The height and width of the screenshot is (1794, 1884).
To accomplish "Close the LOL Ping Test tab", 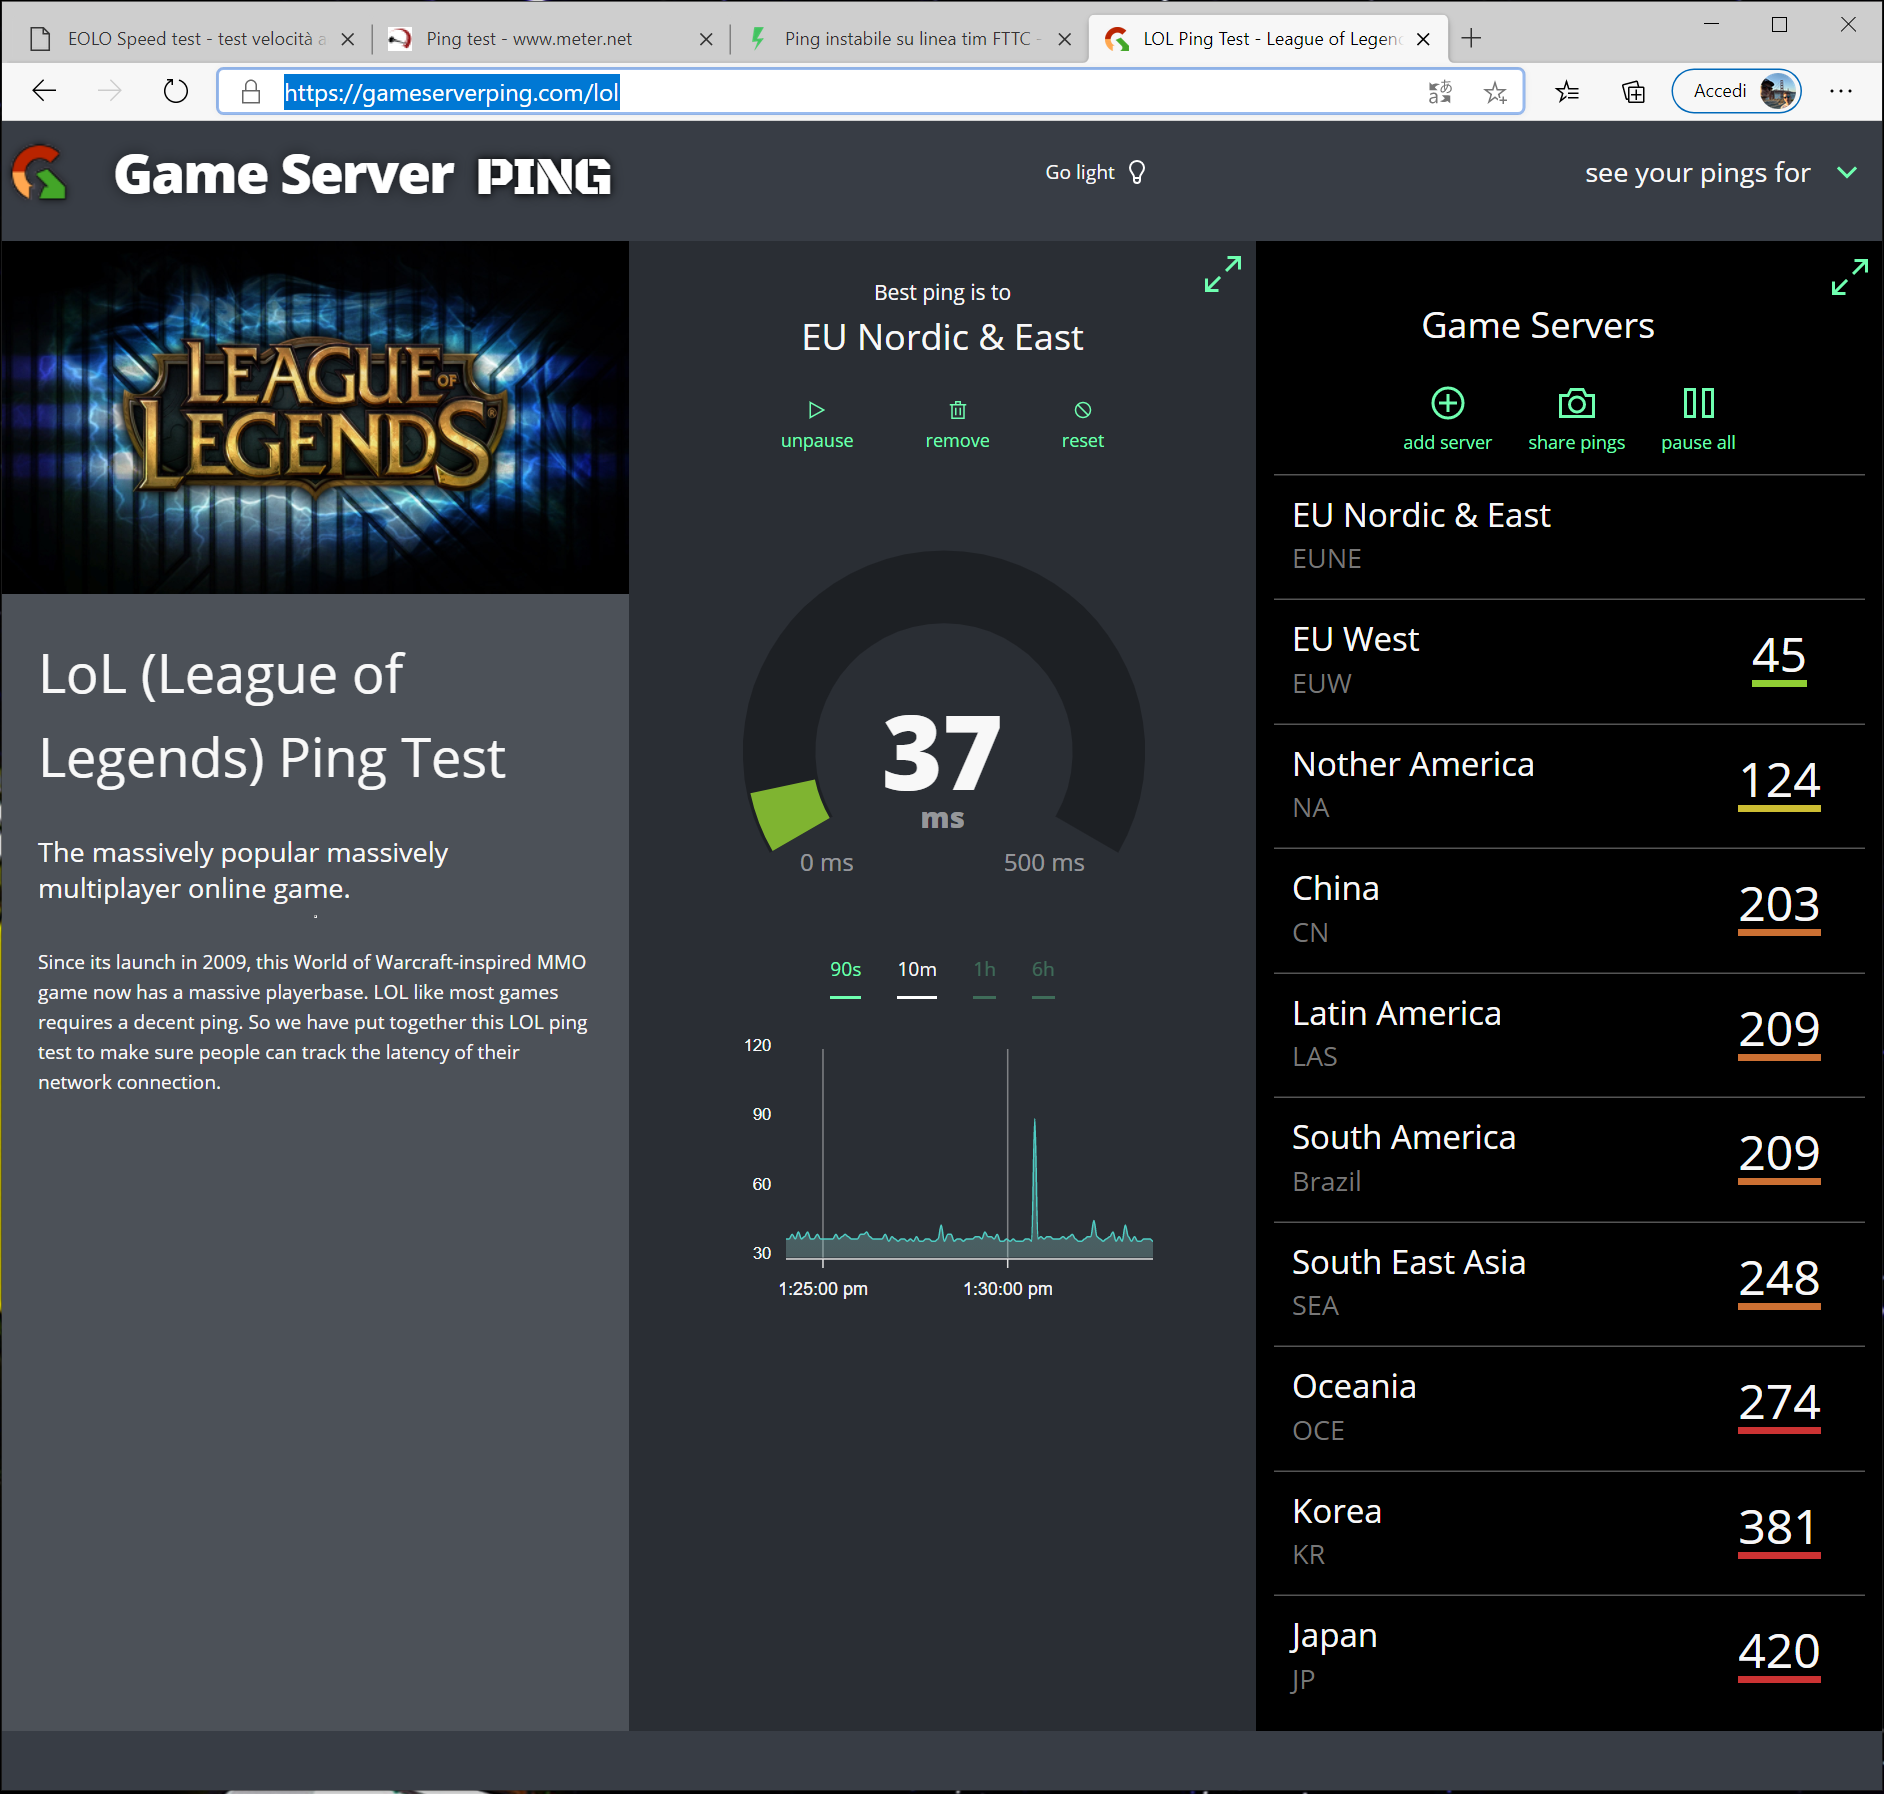I will pyautogui.click(x=1423, y=39).
